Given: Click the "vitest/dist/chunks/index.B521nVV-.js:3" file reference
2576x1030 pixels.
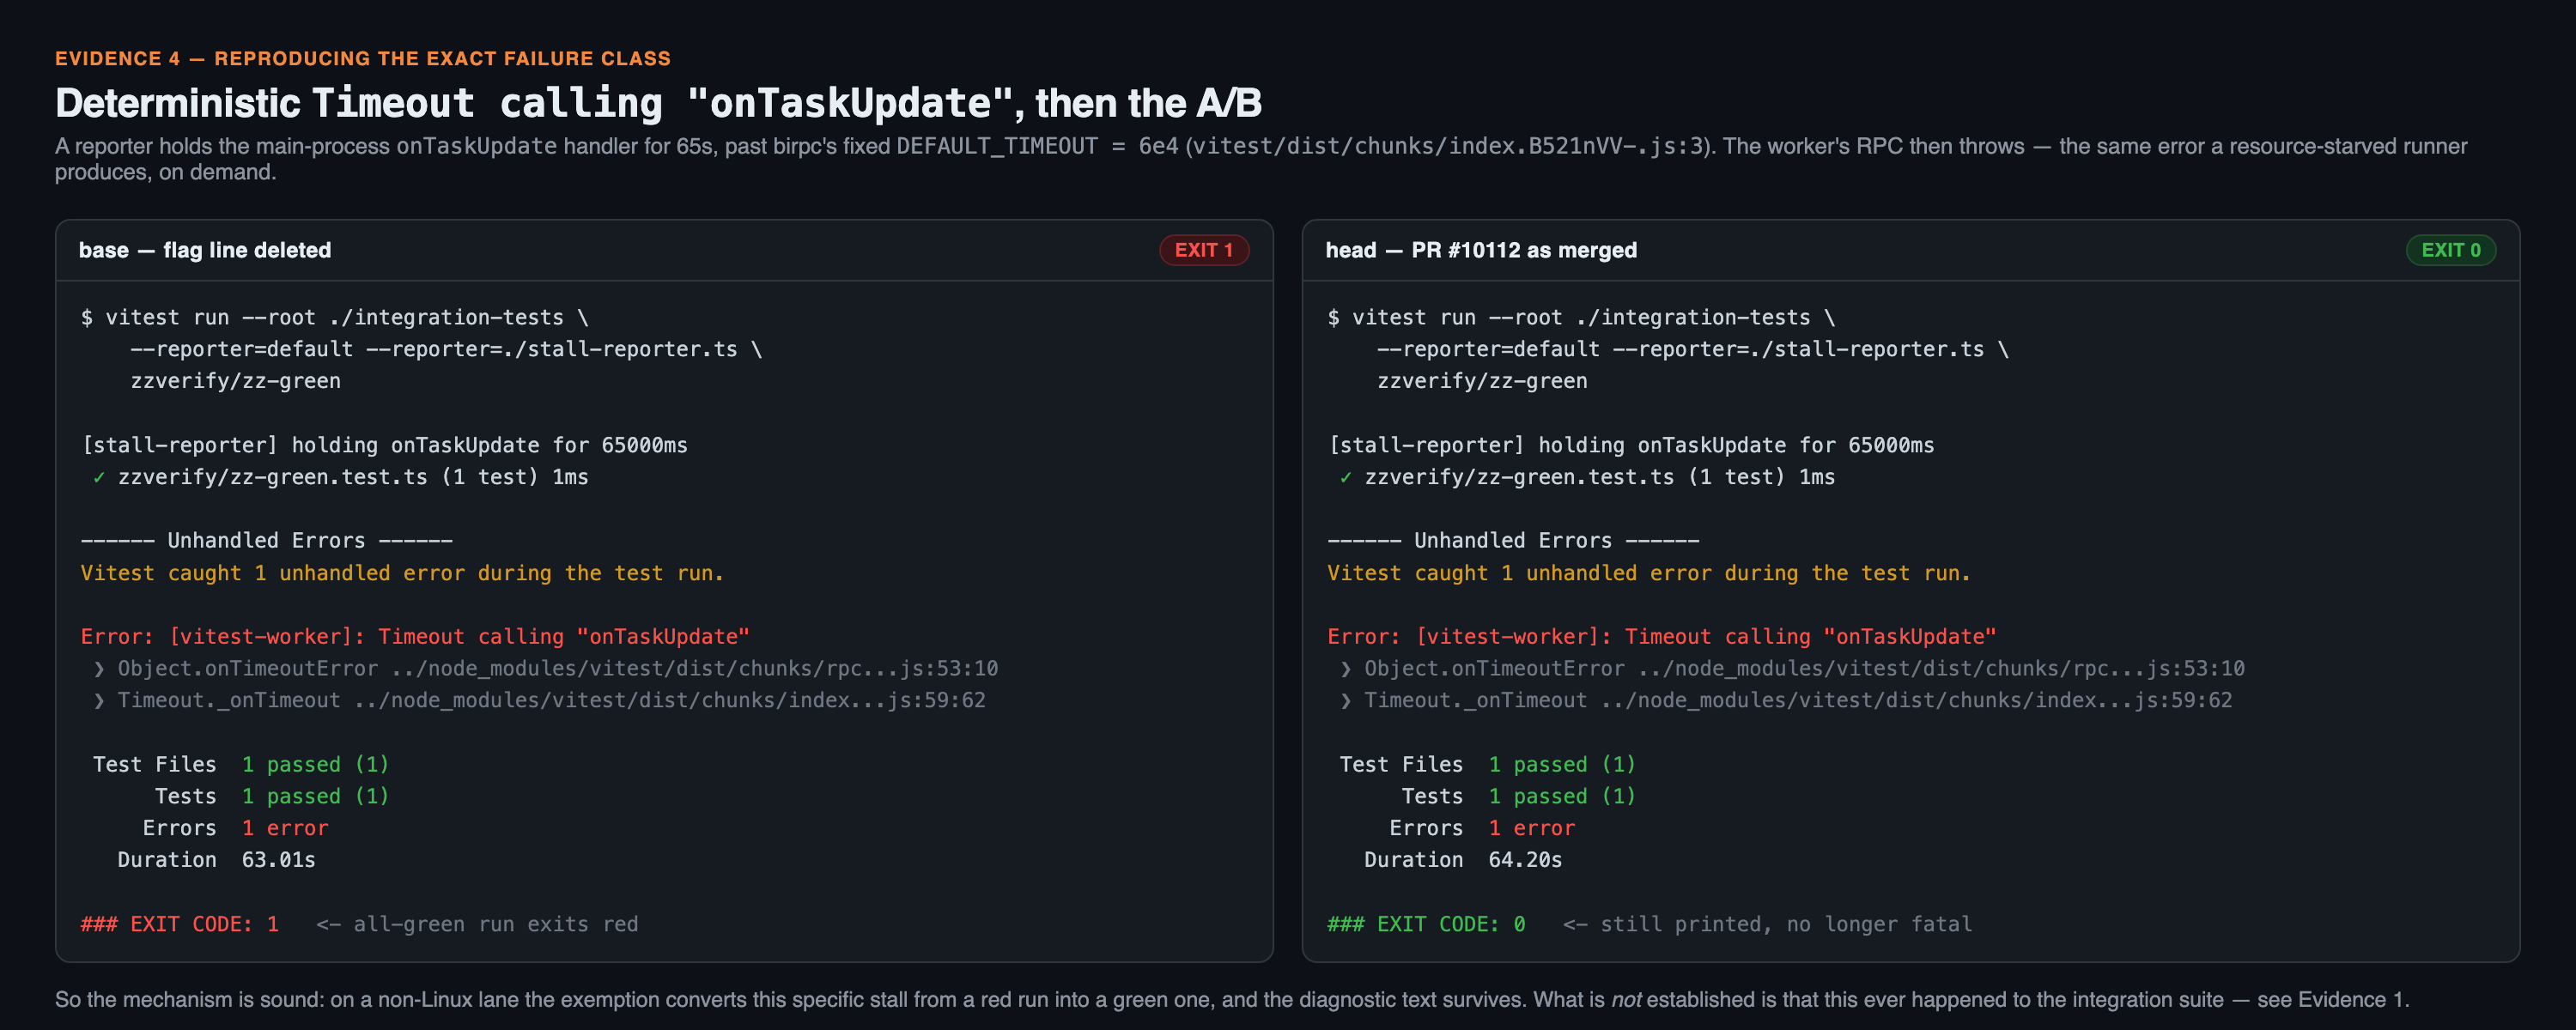Looking at the screenshot, I should pos(1449,146).
